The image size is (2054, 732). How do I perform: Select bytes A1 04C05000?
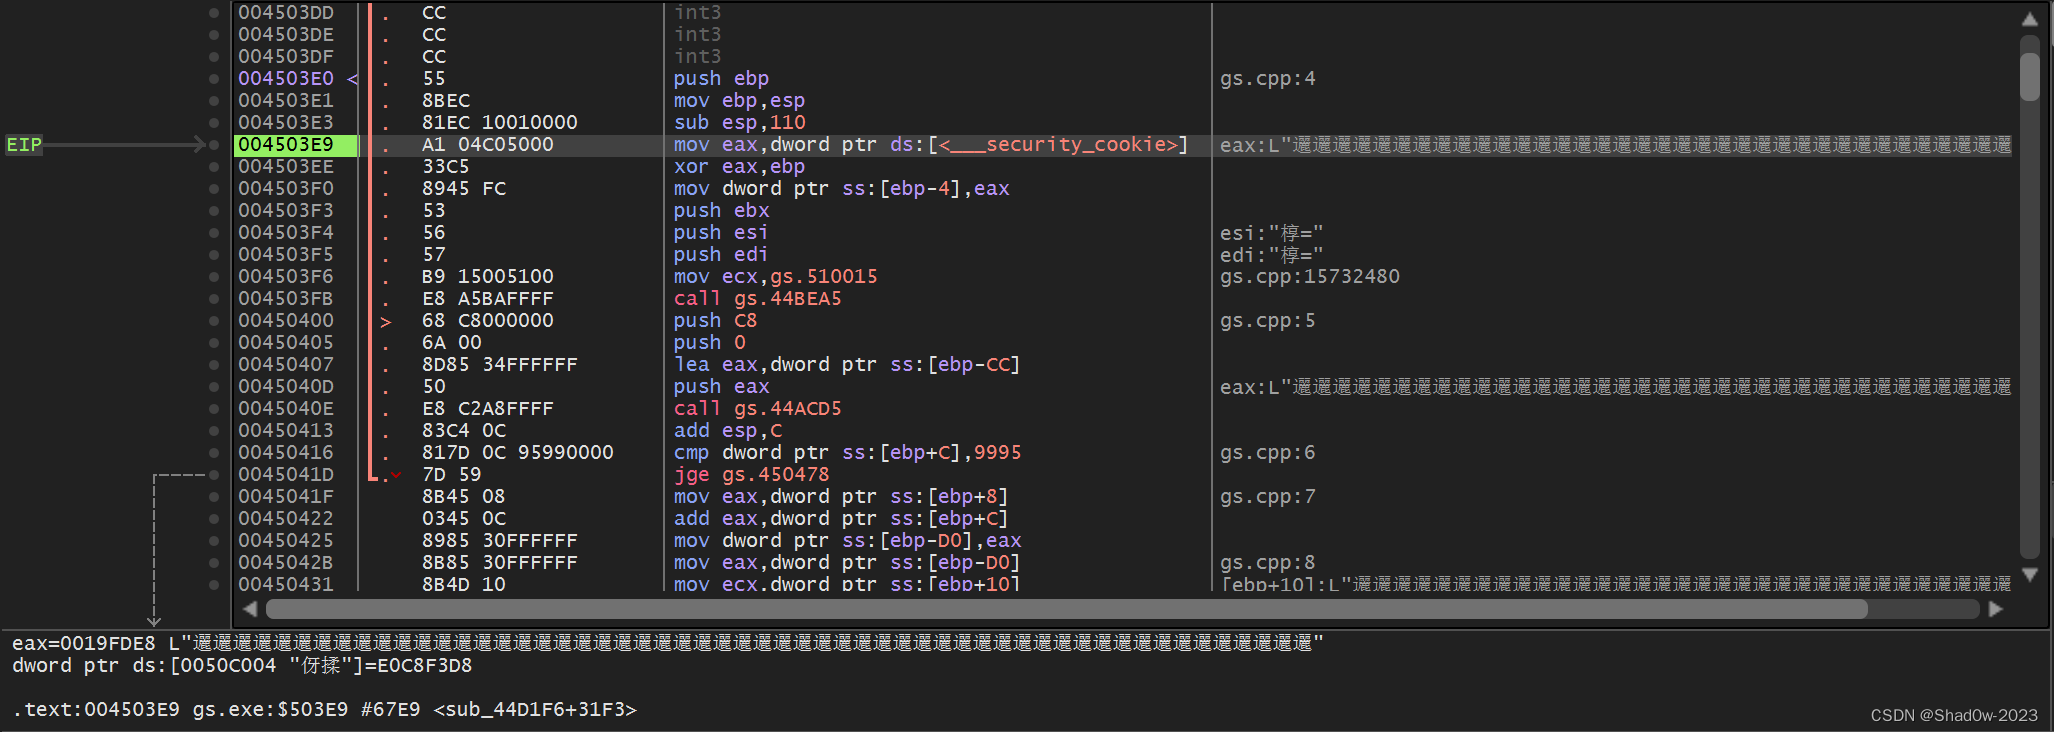(x=488, y=145)
